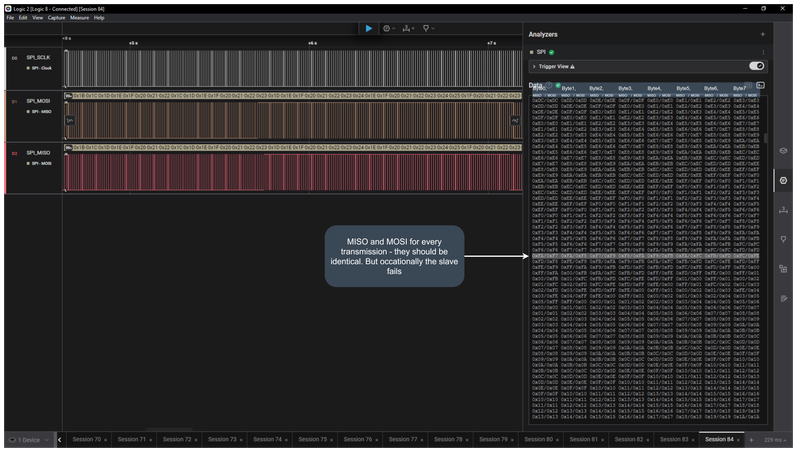Expand the 229 ms status indicator

click(777, 440)
